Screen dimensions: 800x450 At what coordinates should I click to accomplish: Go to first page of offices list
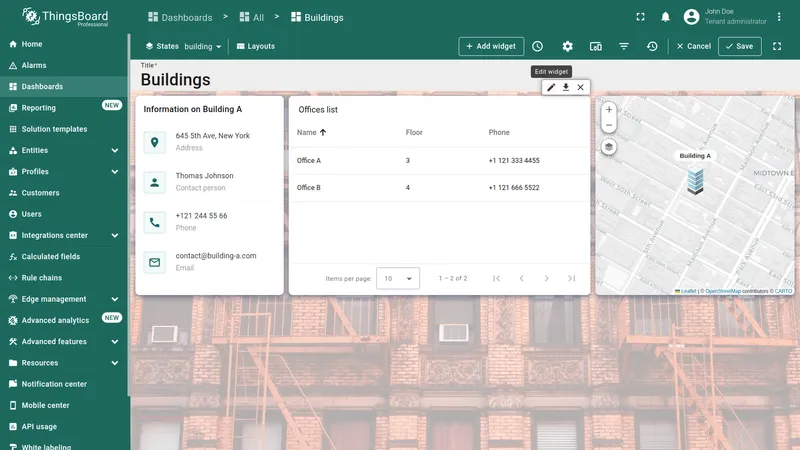(x=496, y=278)
